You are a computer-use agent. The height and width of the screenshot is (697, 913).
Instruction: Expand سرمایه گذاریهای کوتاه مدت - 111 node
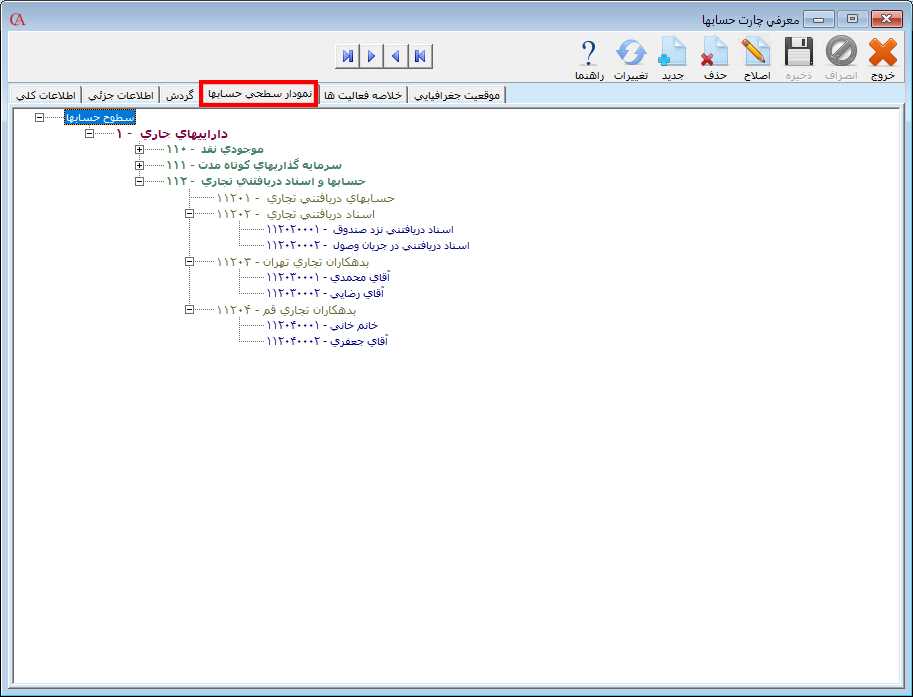pyautogui.click(x=139, y=165)
